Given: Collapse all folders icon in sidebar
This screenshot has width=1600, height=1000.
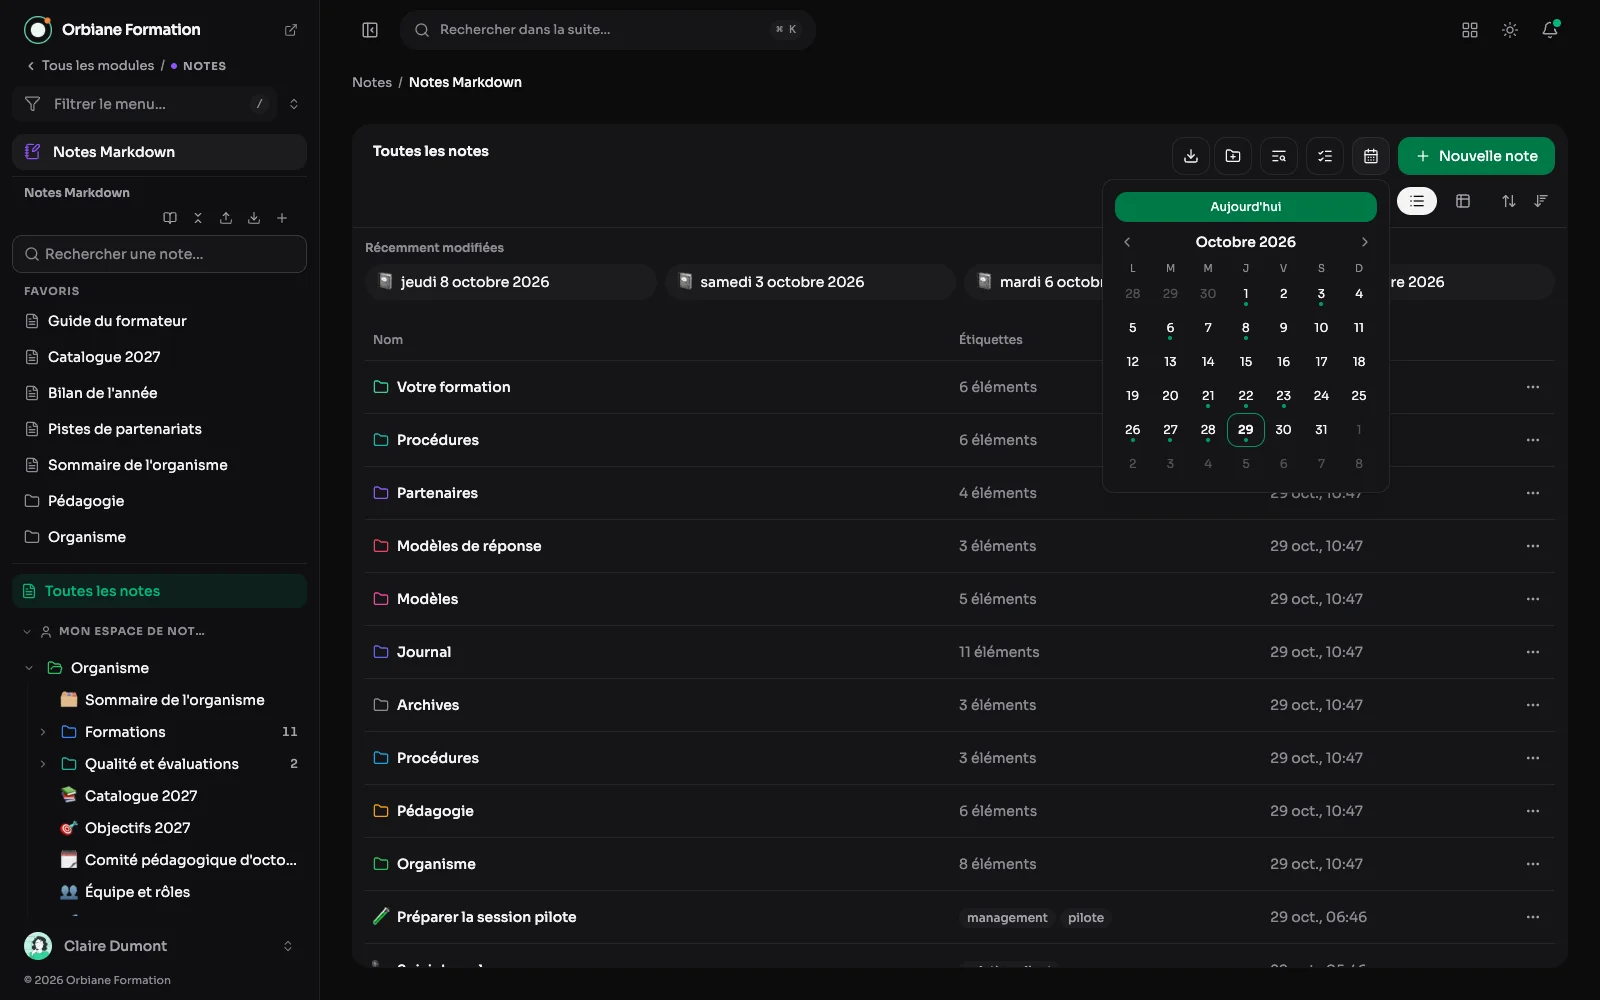Looking at the screenshot, I should pyautogui.click(x=198, y=218).
